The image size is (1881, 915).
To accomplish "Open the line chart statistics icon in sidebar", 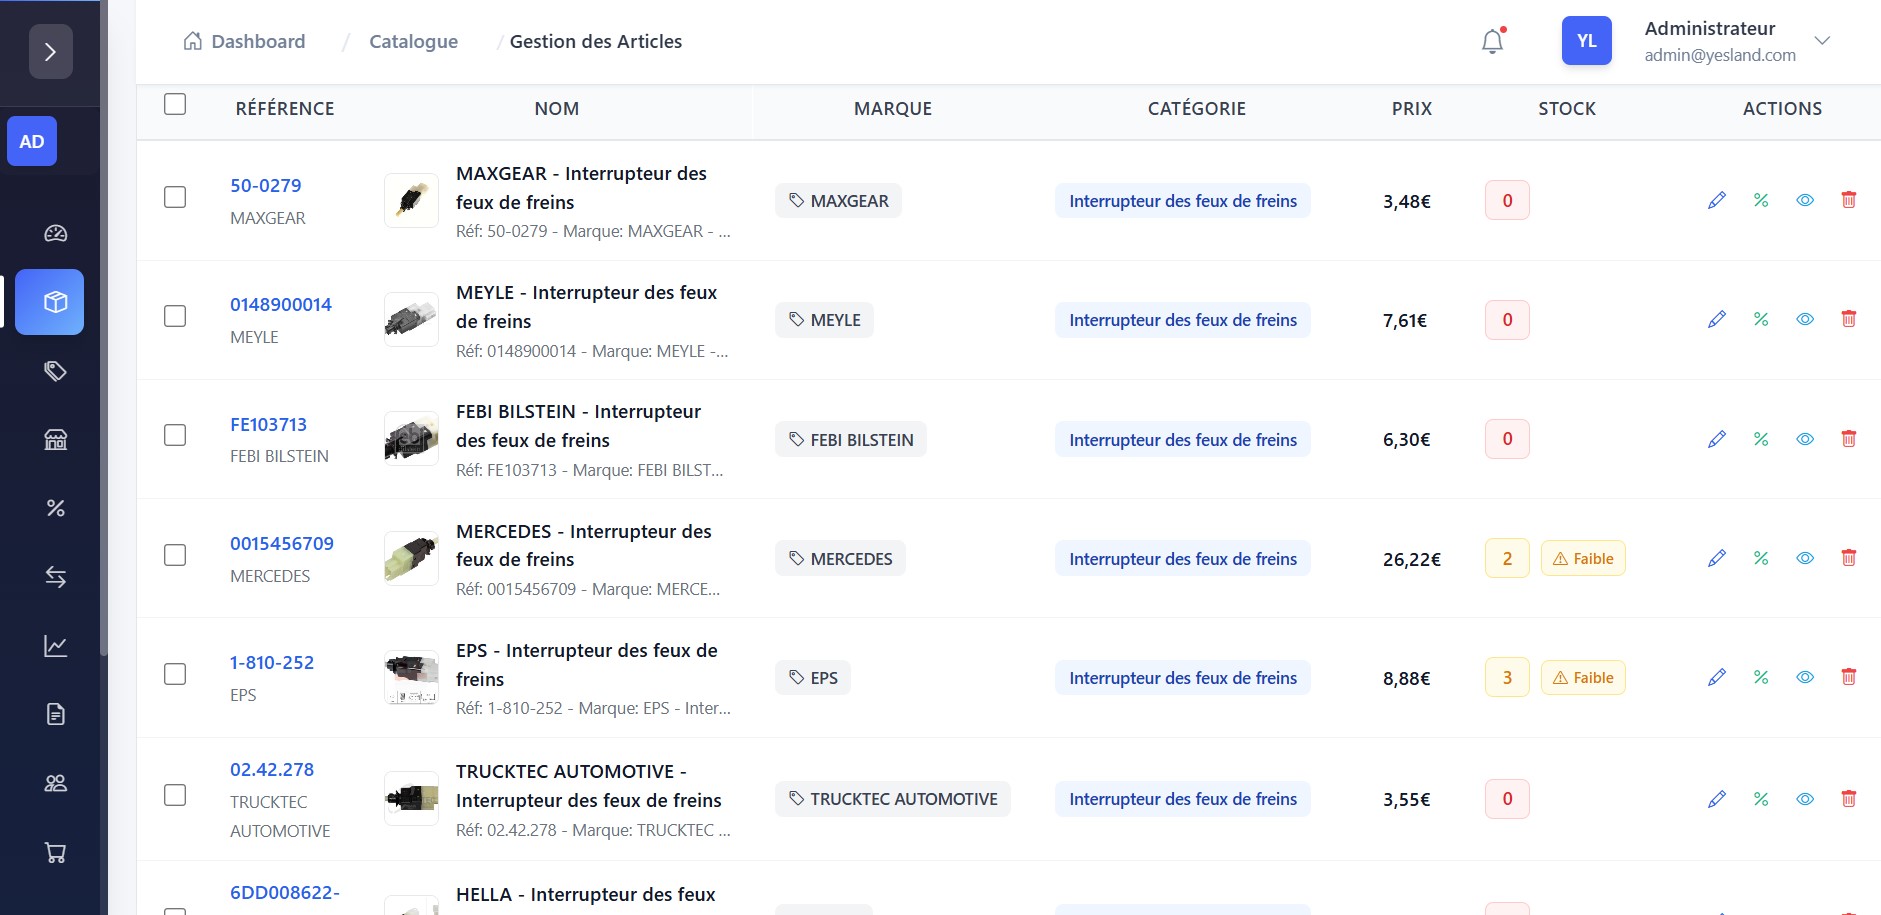I will (x=56, y=646).
